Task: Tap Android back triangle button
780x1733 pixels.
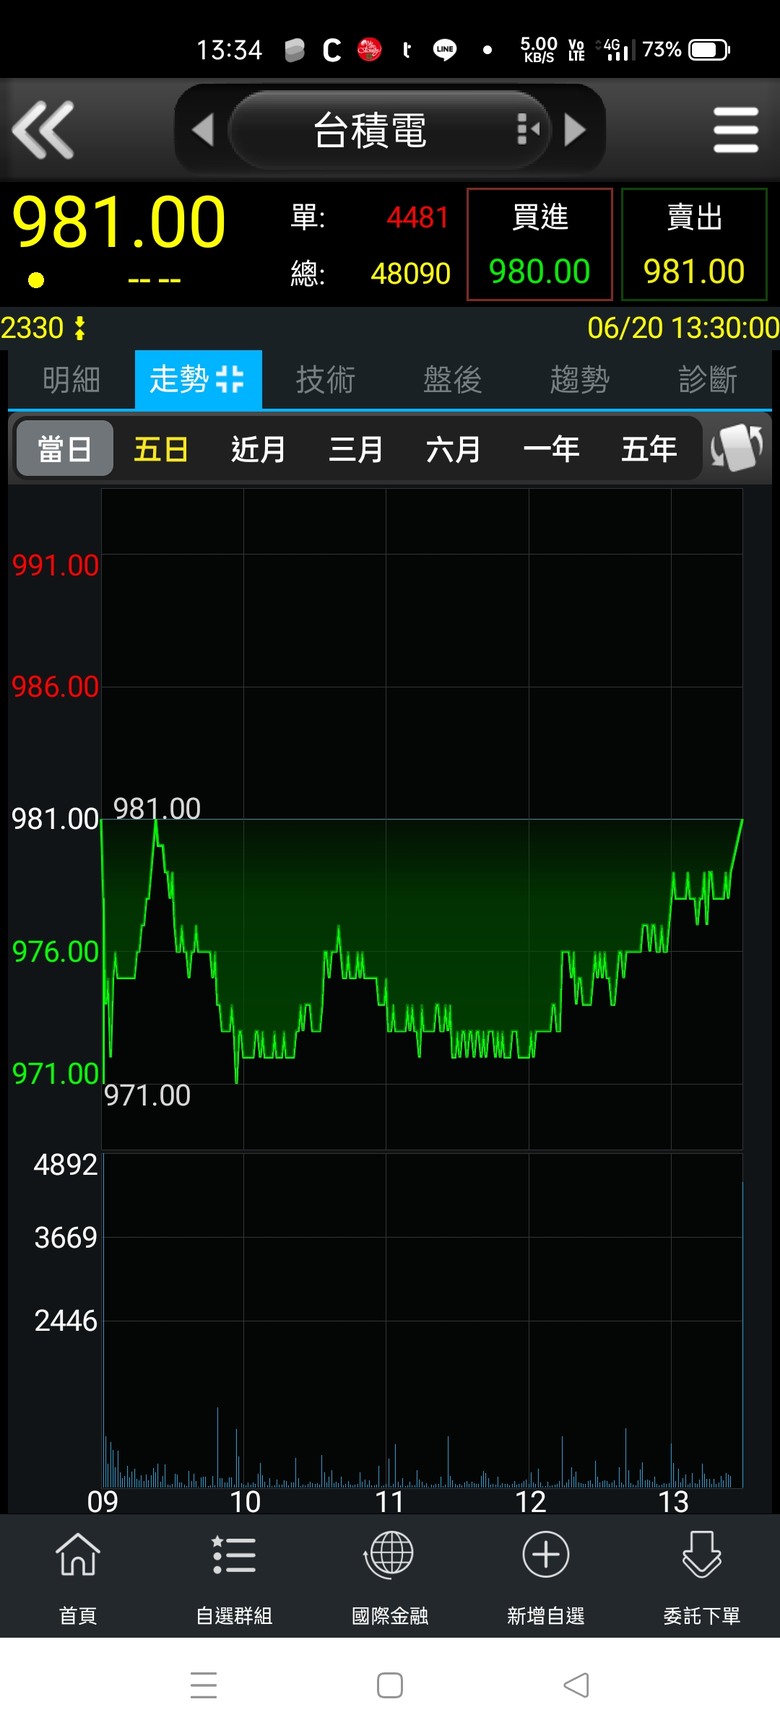Action: (576, 1685)
